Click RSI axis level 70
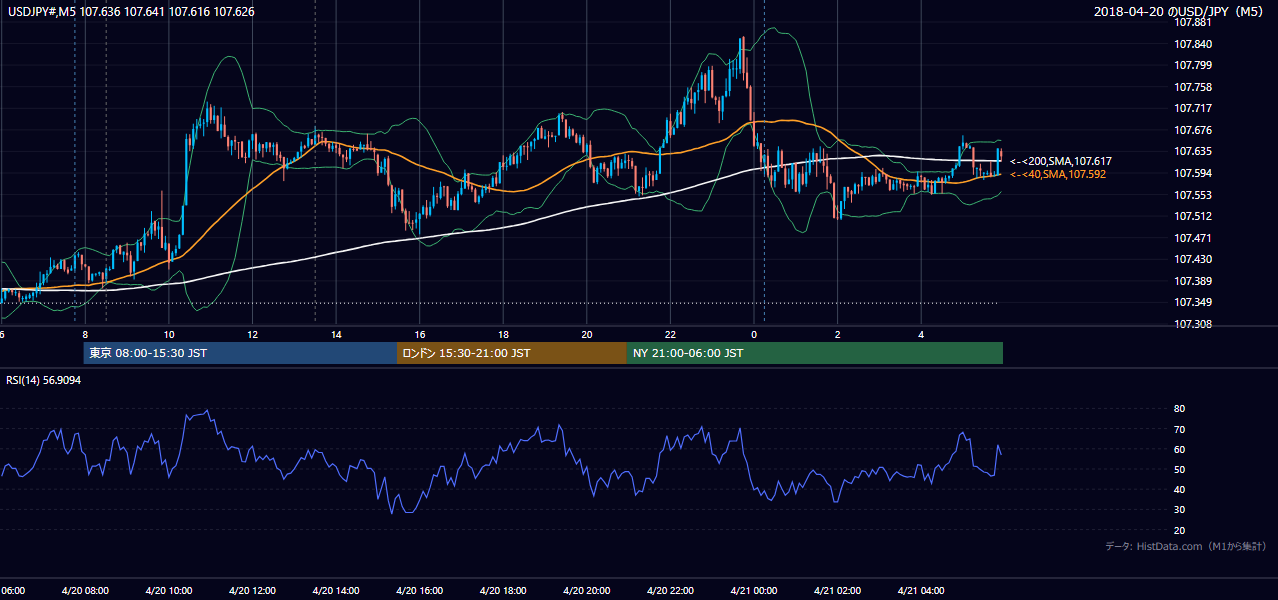The height and width of the screenshot is (600, 1278). (1179, 429)
